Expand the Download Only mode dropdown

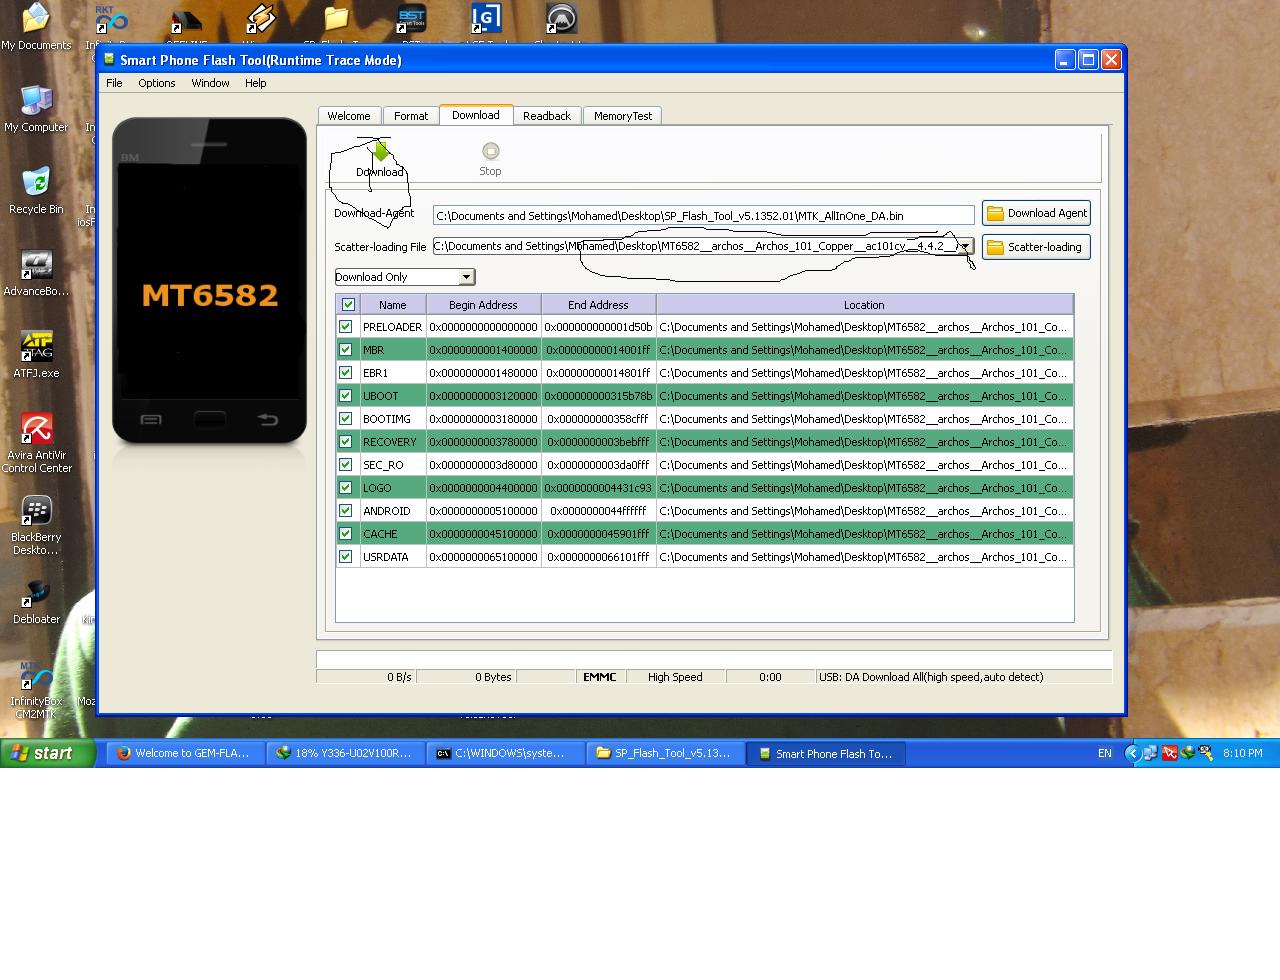466,277
